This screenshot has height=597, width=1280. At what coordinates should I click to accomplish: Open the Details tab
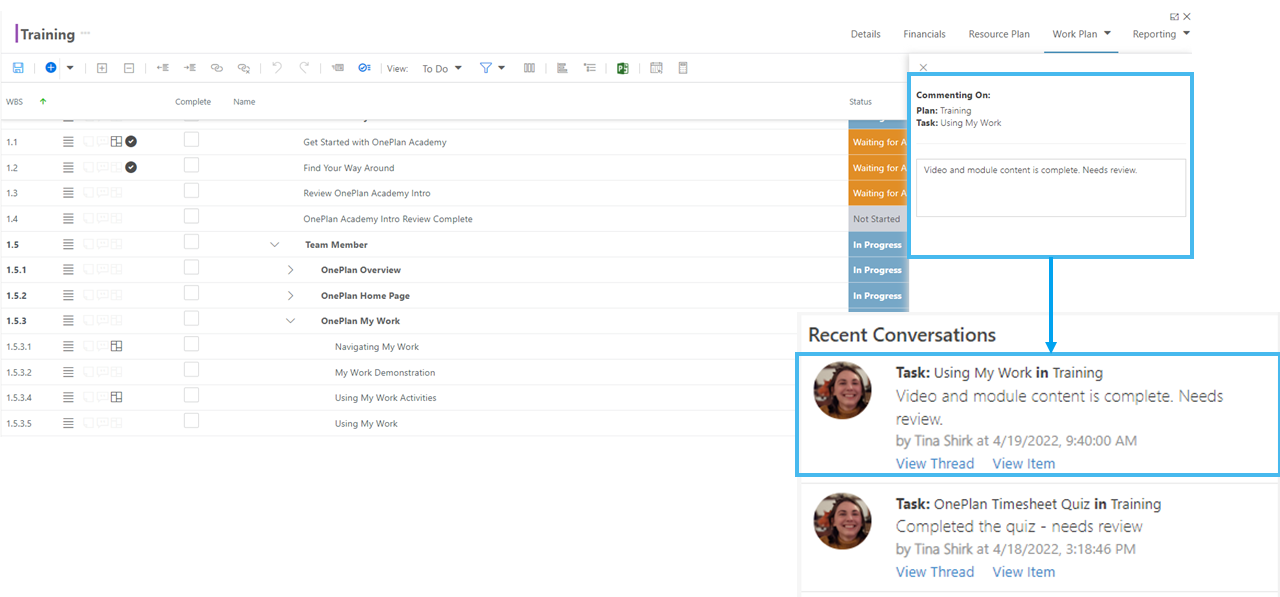click(866, 34)
